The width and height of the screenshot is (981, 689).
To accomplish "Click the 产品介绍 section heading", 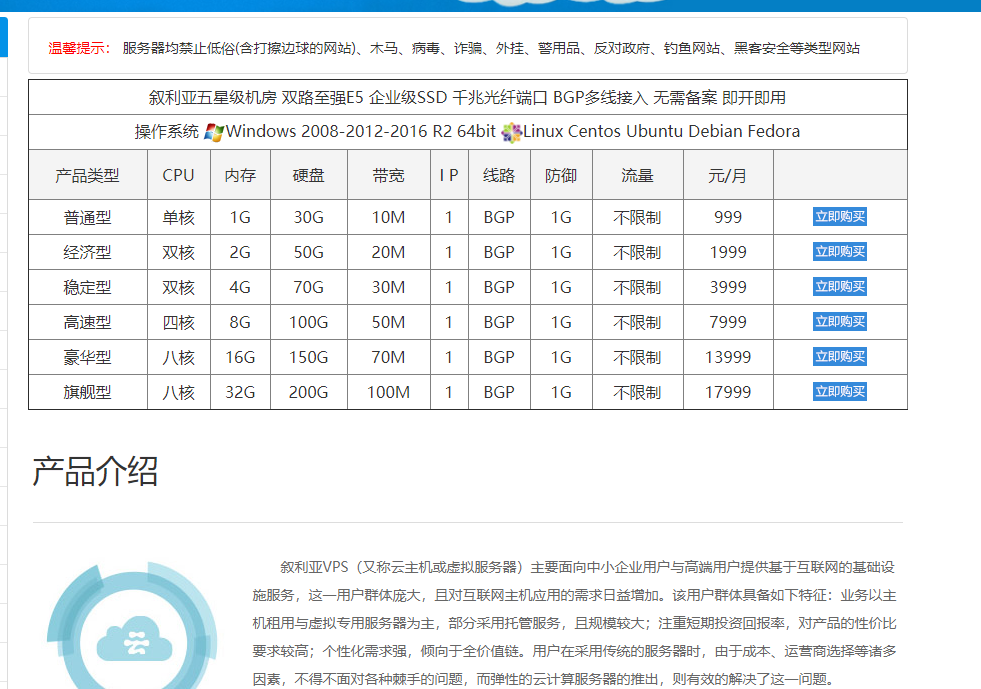I will pyautogui.click(x=95, y=471).
